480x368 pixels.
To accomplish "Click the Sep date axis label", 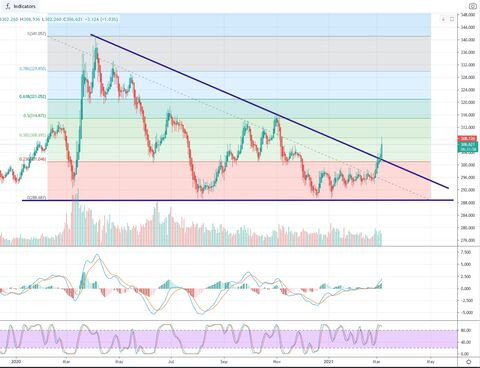I will [x=224, y=361].
